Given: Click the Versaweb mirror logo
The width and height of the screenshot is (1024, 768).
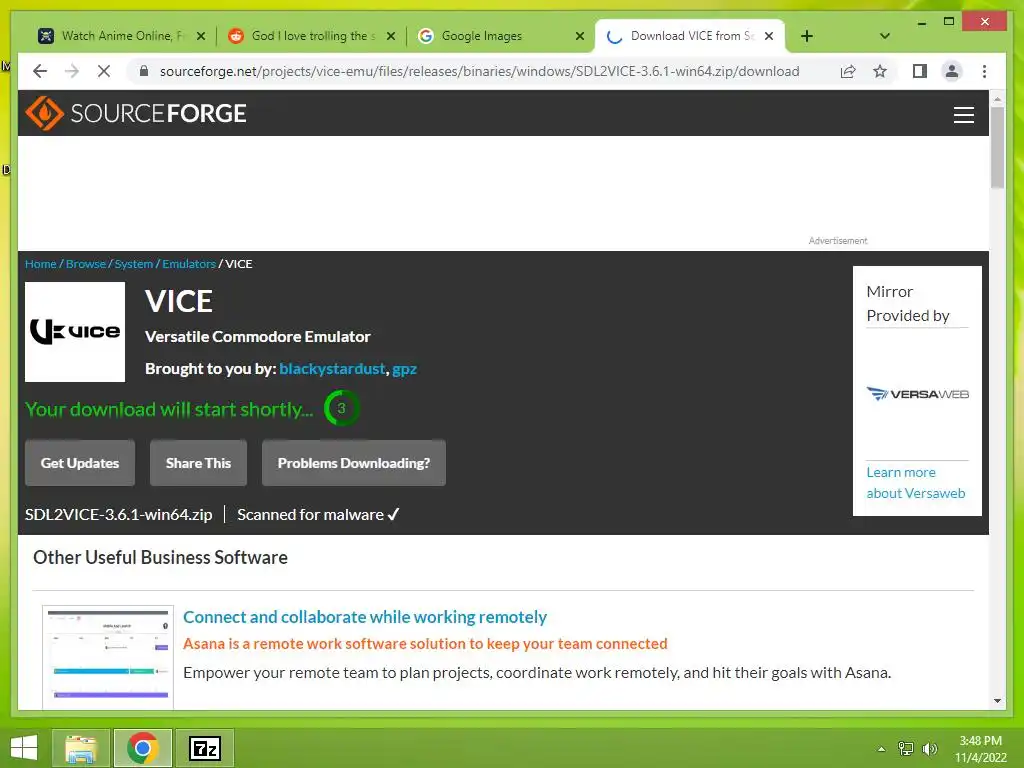Looking at the screenshot, I should 918,394.
